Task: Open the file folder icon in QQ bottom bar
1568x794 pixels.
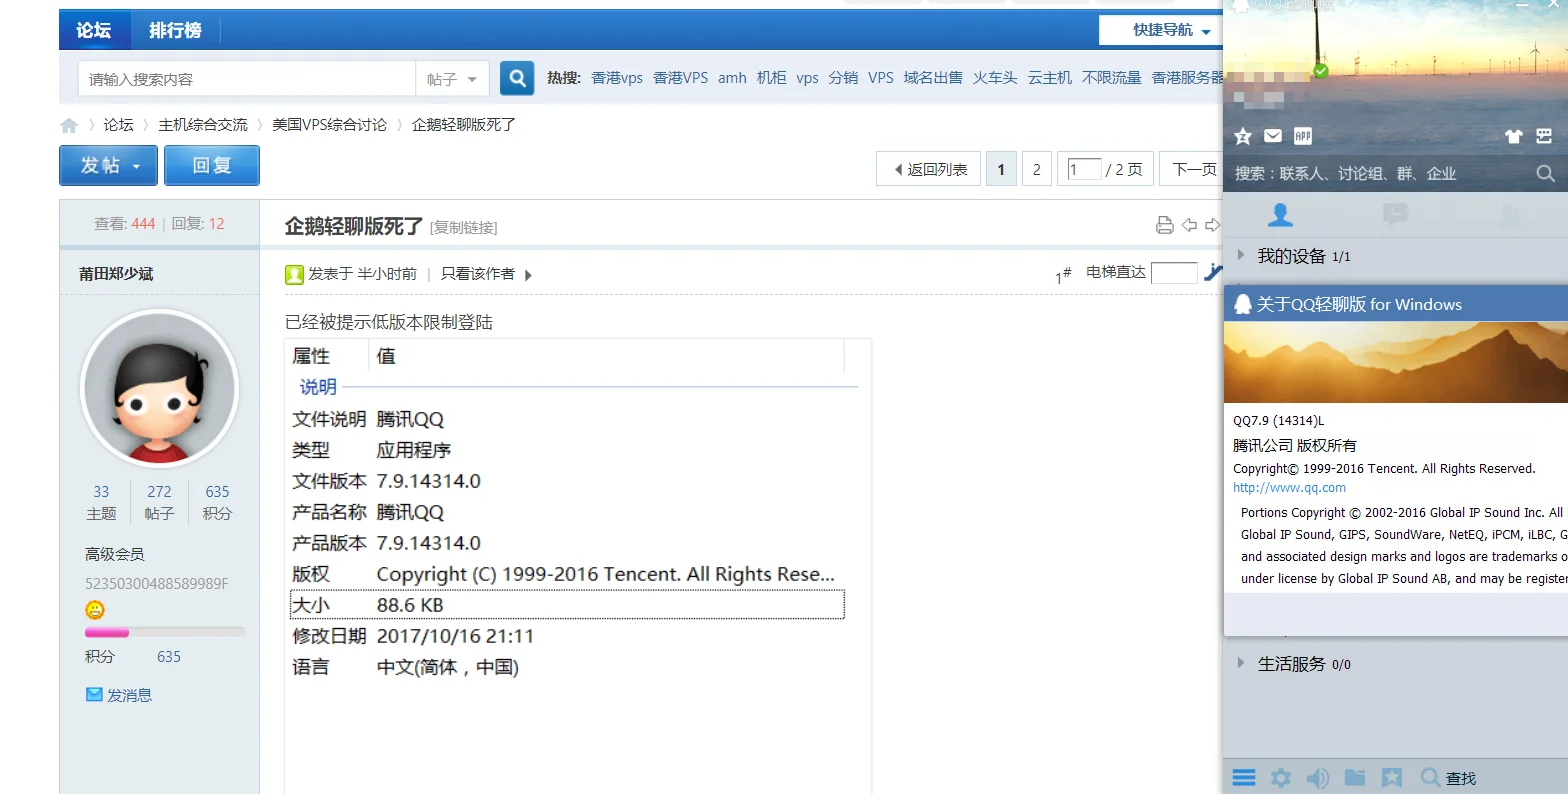Action: [x=1355, y=777]
